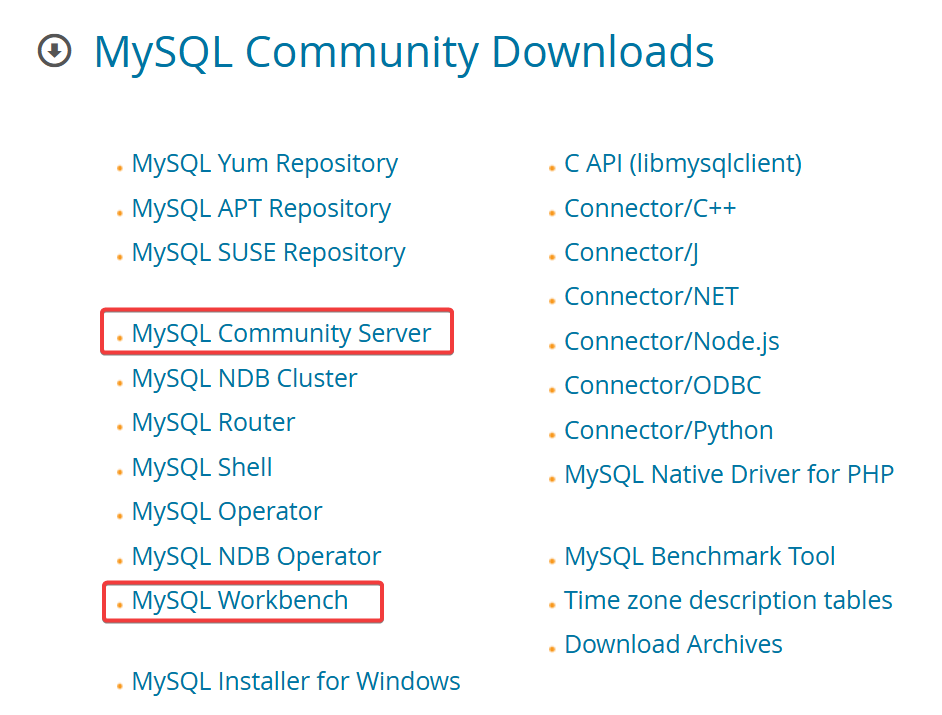
Task: Open the Connector/Python link
Action: [668, 431]
